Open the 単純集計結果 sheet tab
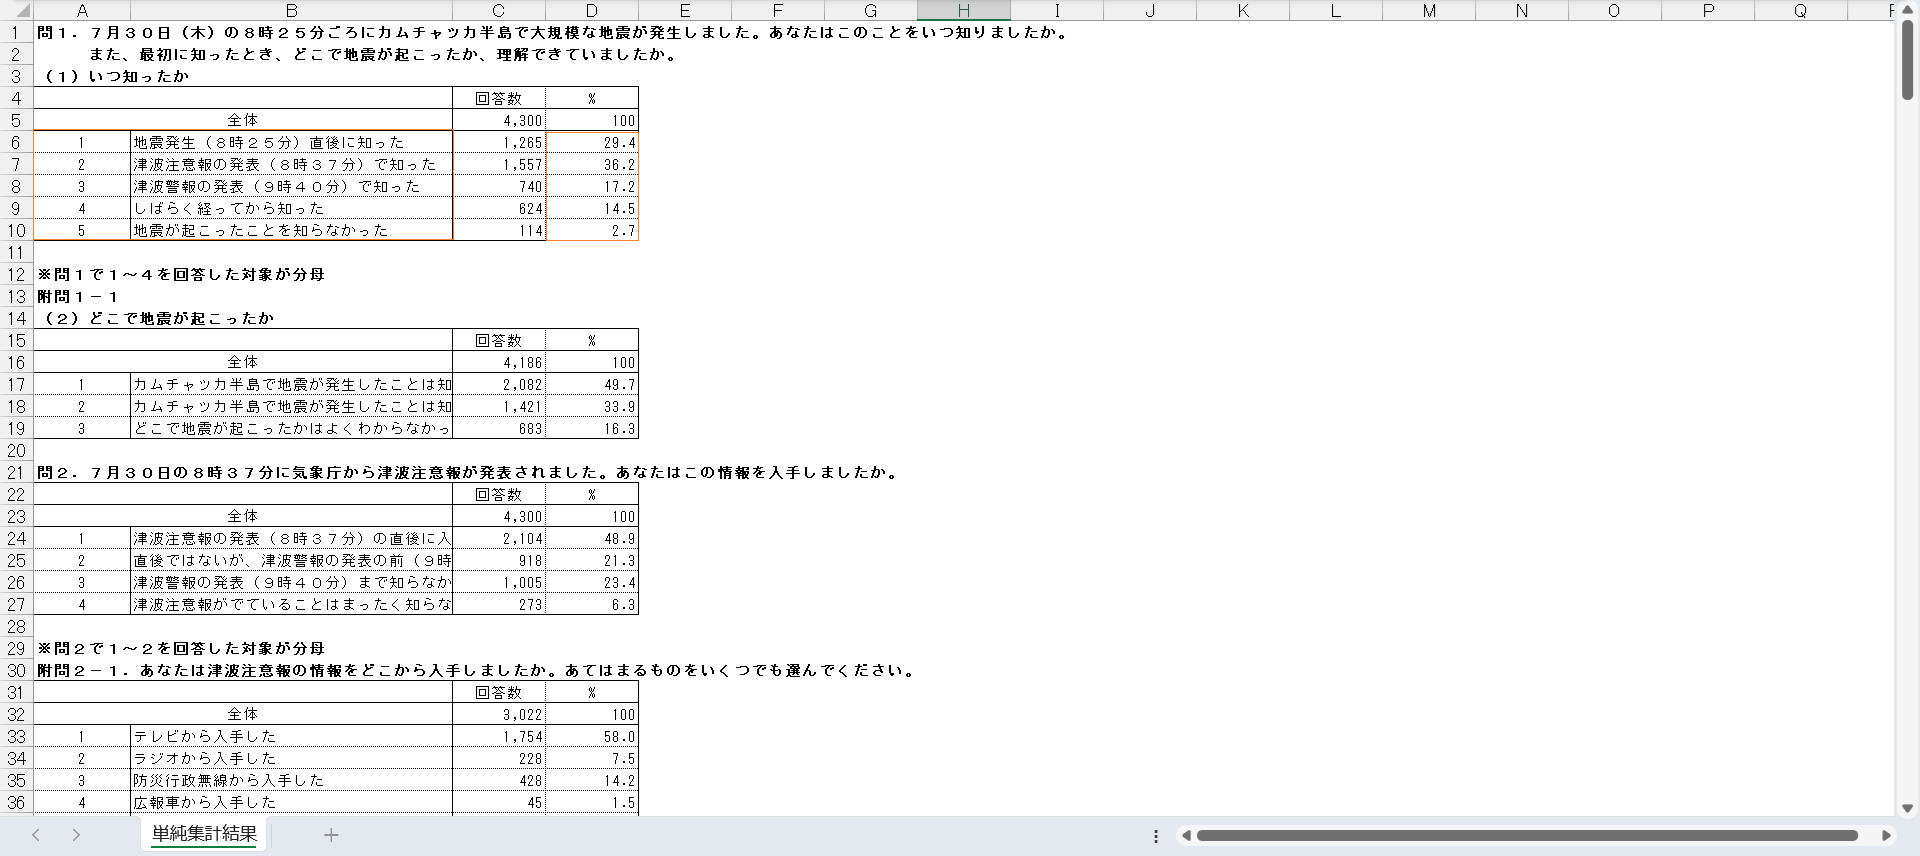The height and width of the screenshot is (856, 1920). click(204, 834)
